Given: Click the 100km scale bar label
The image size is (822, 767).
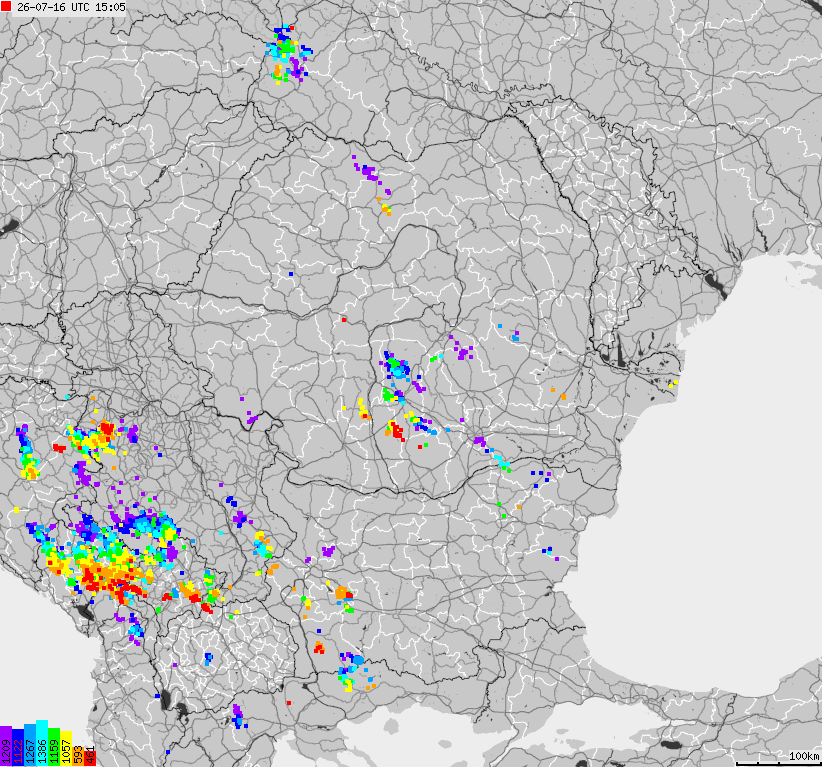Looking at the screenshot, I should coord(804,755).
